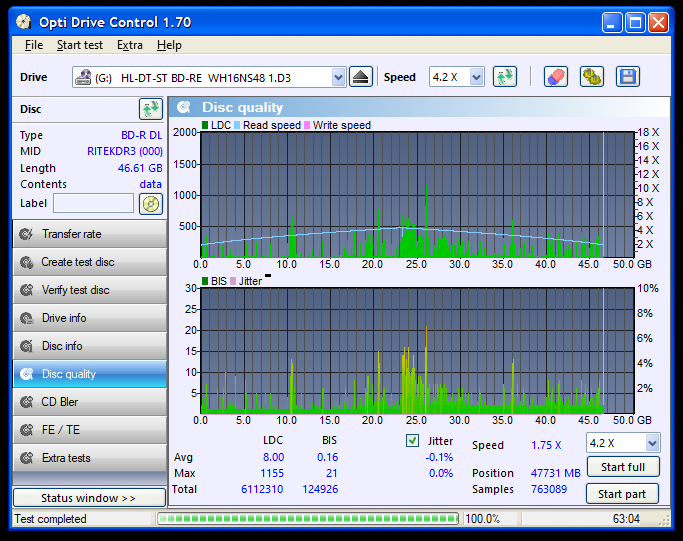Click the Transfer rate disc icon
Viewport: 683px width, 541px height.
pos(27,234)
